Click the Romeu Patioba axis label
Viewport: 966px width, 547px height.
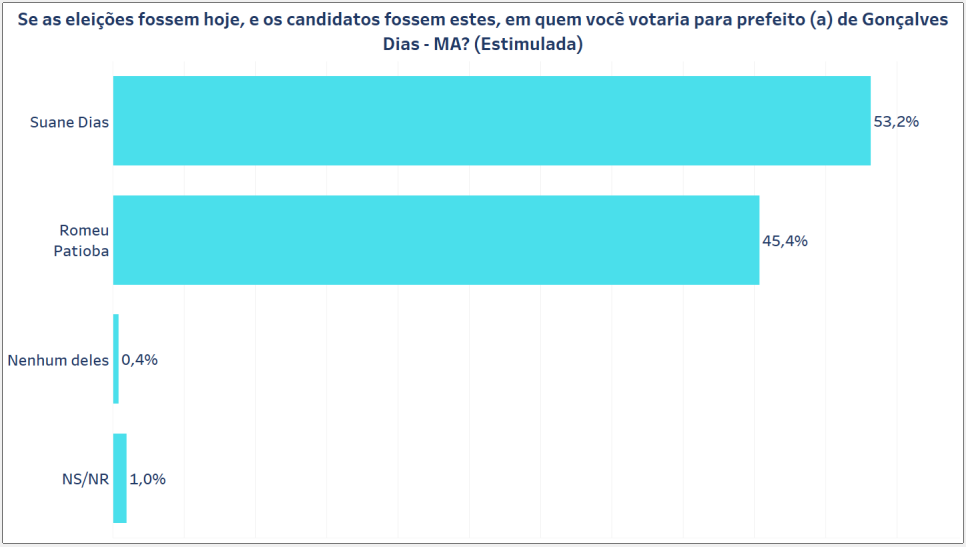81,240
